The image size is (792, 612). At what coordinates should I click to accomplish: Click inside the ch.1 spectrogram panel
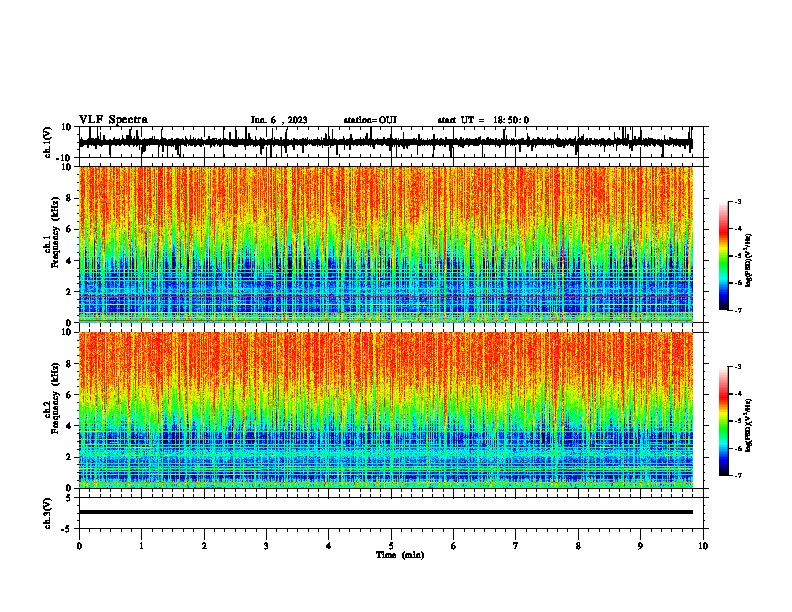[x=386, y=244]
